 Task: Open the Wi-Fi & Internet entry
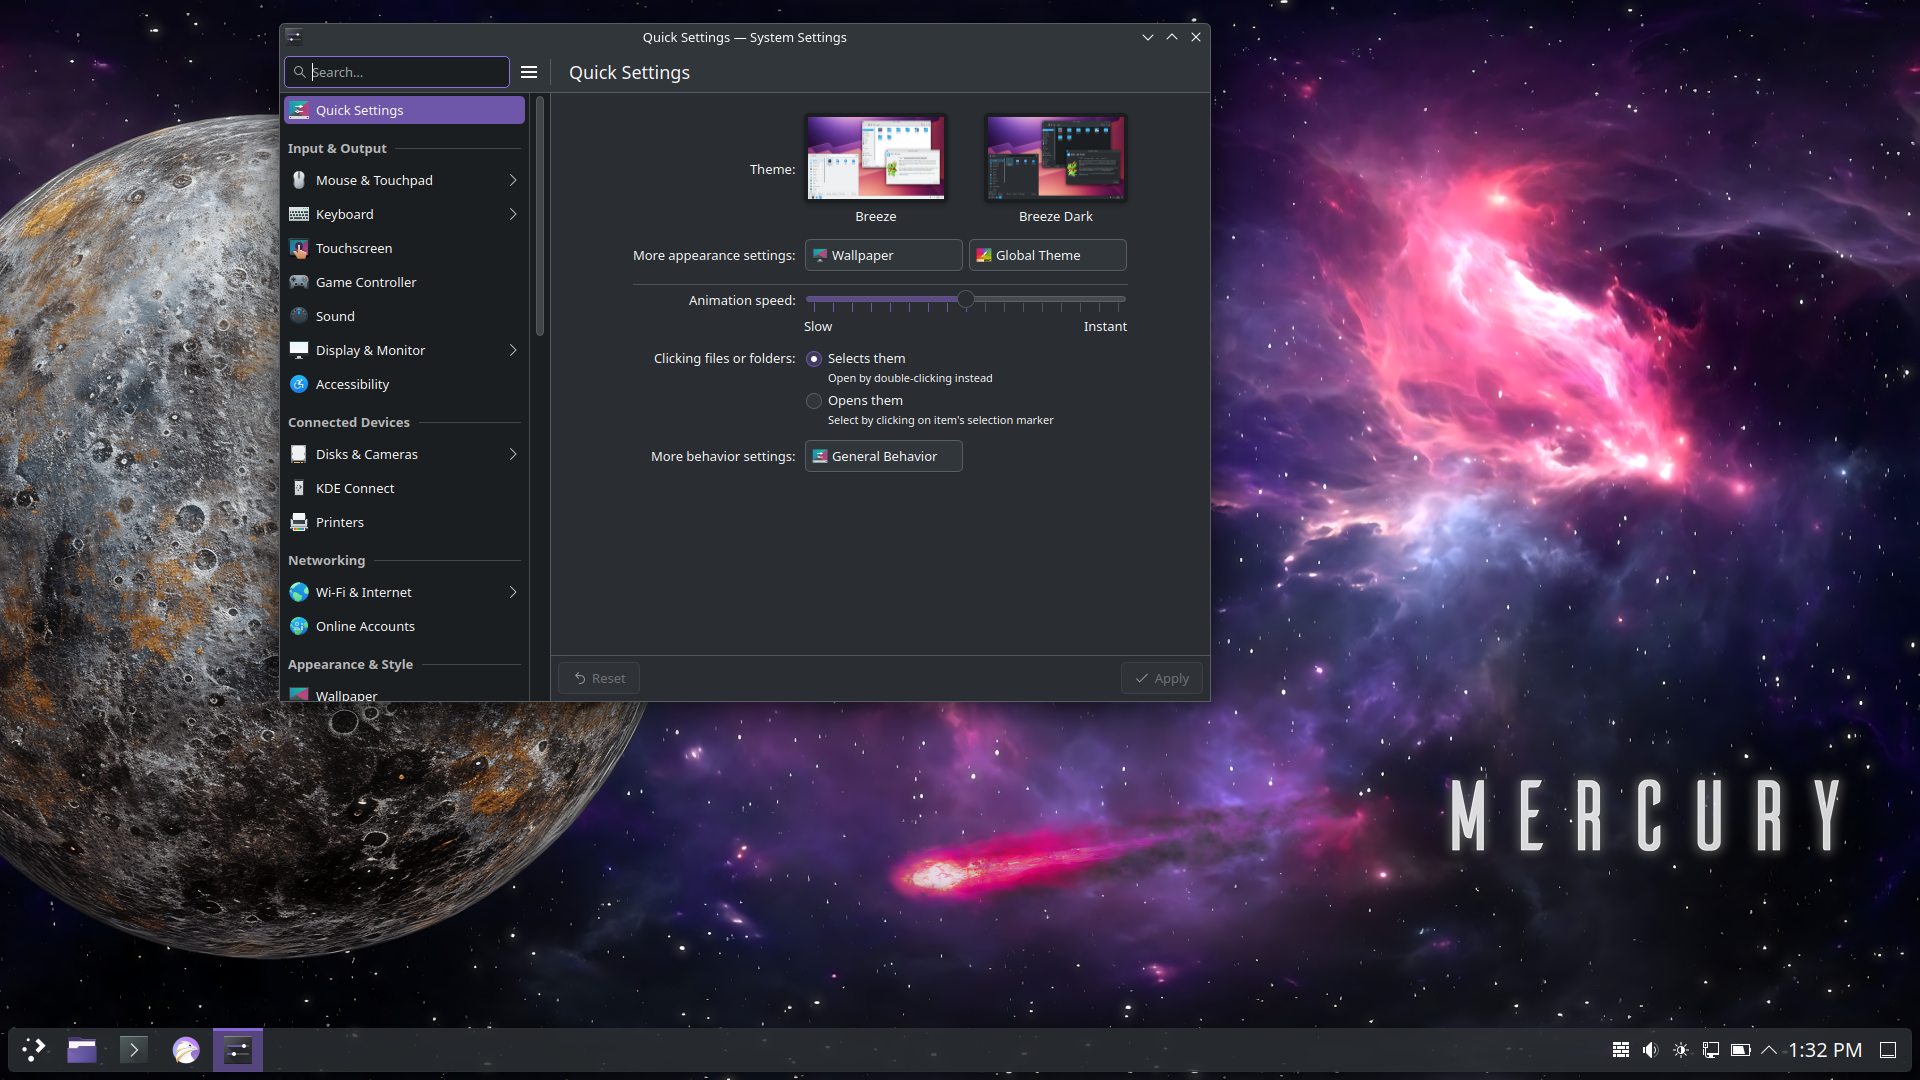[x=404, y=592]
